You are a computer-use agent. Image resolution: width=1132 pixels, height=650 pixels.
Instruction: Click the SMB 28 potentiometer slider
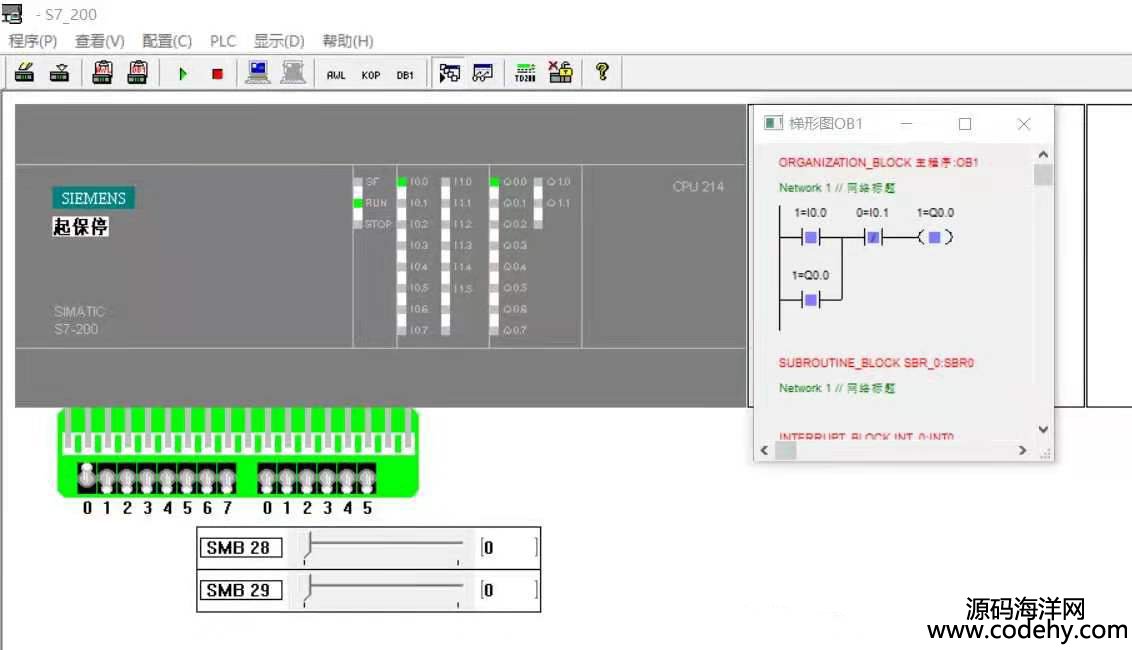[x=383, y=548]
